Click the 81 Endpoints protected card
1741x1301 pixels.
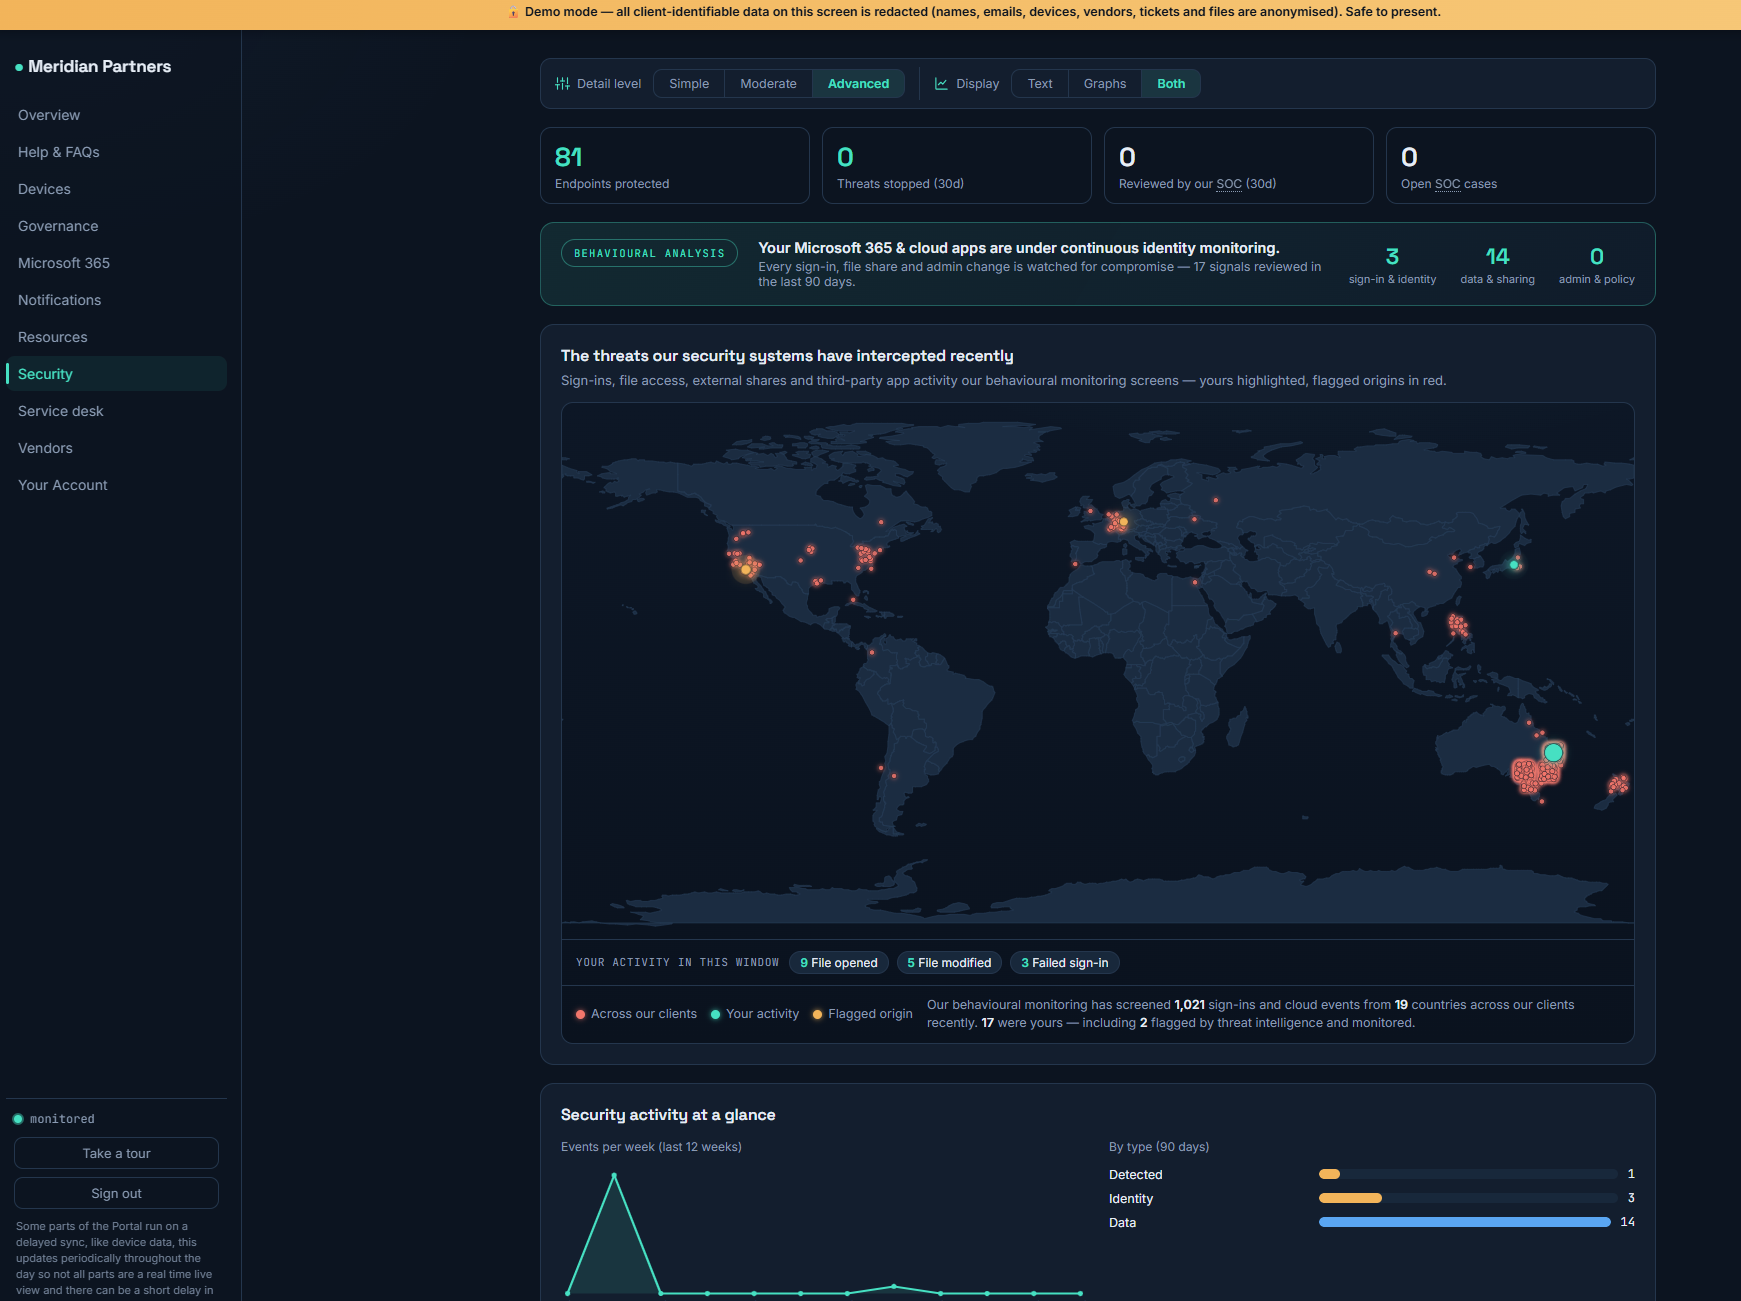coord(675,166)
